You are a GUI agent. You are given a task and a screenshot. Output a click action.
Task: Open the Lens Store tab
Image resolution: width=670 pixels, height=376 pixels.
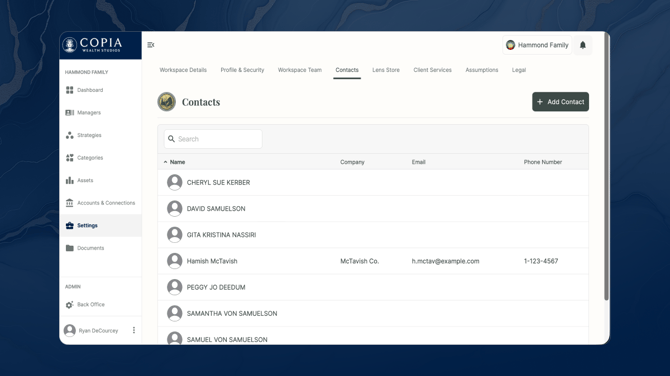click(386, 70)
